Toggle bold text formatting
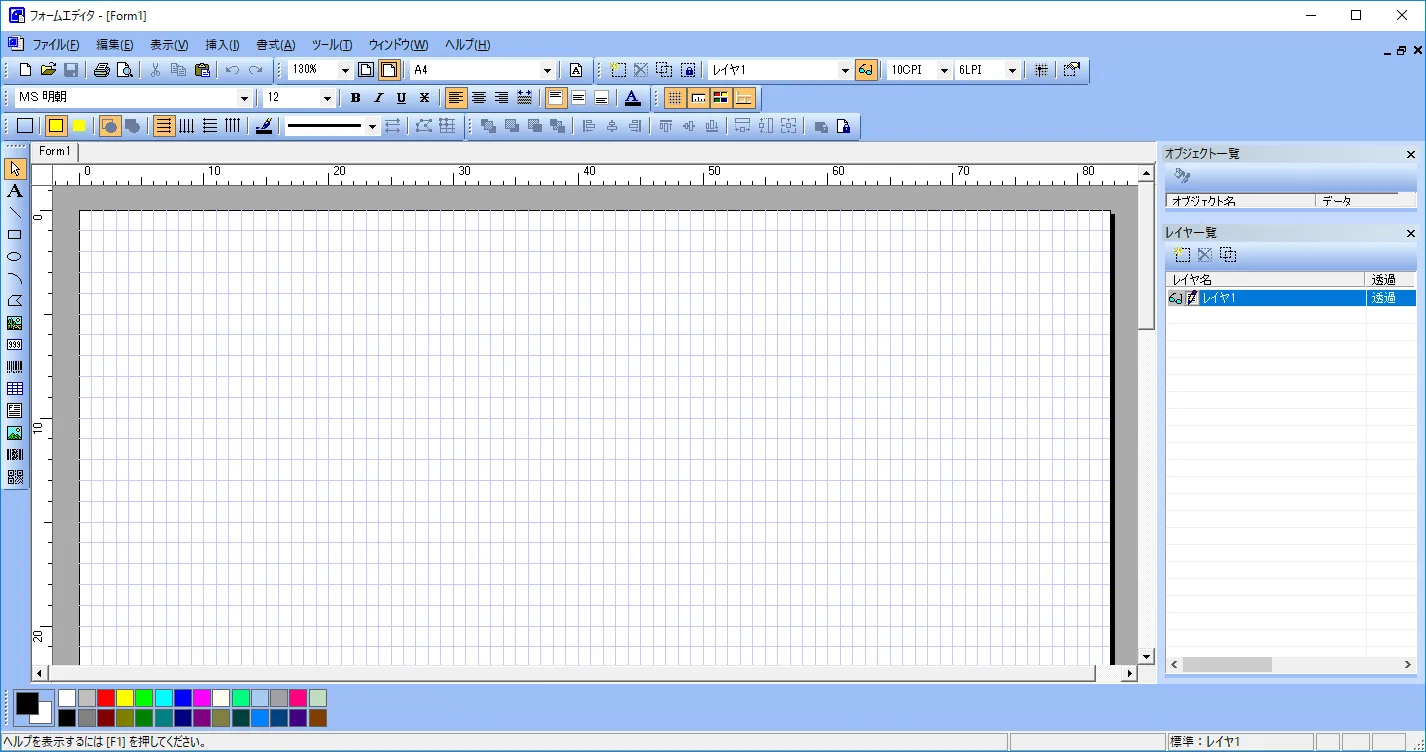The width and height of the screenshot is (1426, 752). pos(355,98)
